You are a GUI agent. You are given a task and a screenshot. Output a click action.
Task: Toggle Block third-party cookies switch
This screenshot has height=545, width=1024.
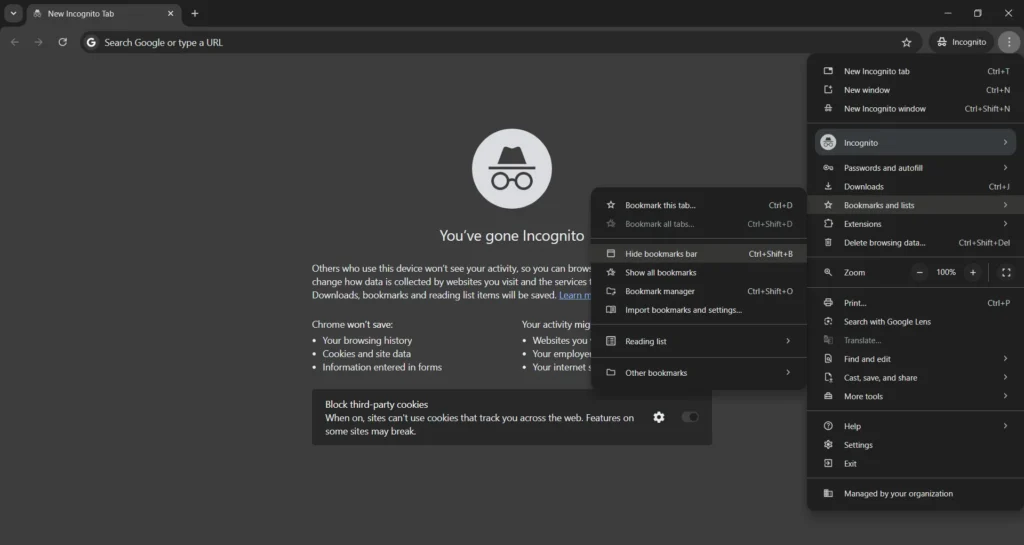[690, 417]
